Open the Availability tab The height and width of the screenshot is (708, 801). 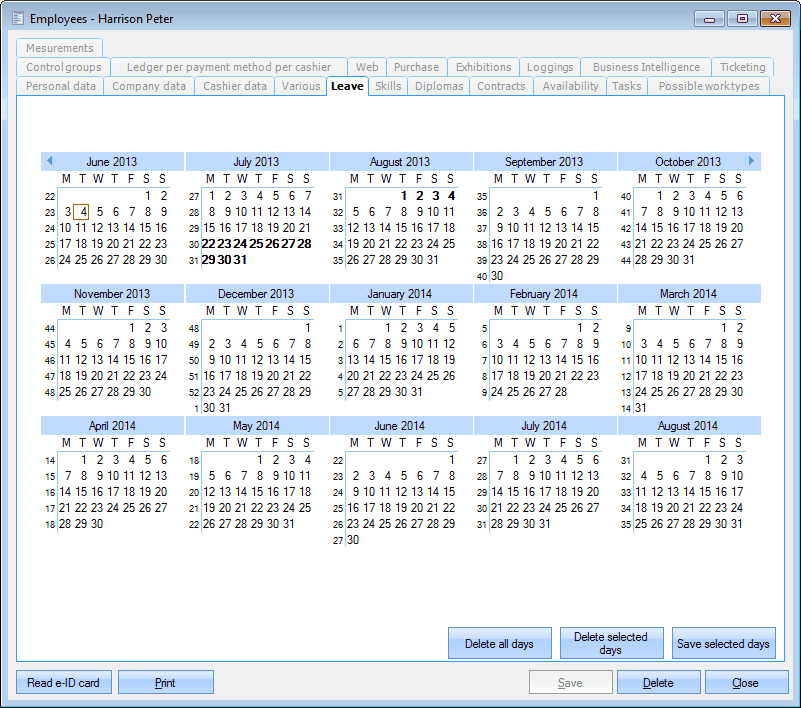point(570,86)
